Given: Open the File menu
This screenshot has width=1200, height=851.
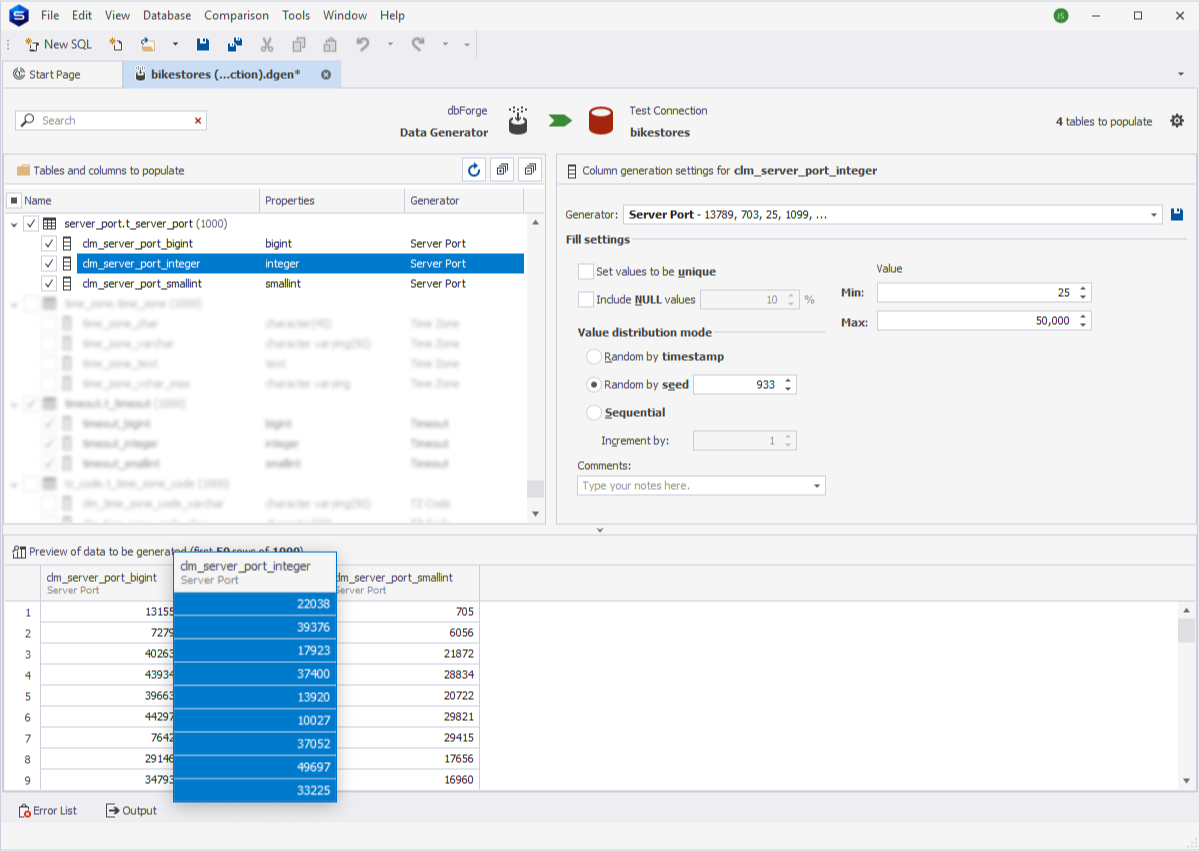Looking at the screenshot, I should tap(50, 15).
